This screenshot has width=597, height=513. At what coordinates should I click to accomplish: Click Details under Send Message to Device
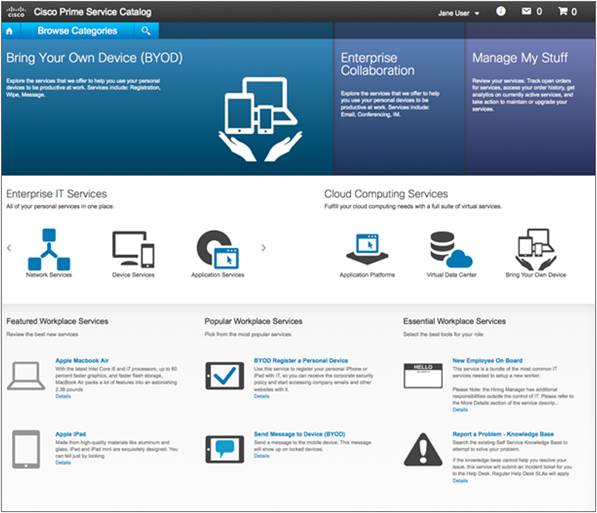pyautogui.click(x=262, y=455)
